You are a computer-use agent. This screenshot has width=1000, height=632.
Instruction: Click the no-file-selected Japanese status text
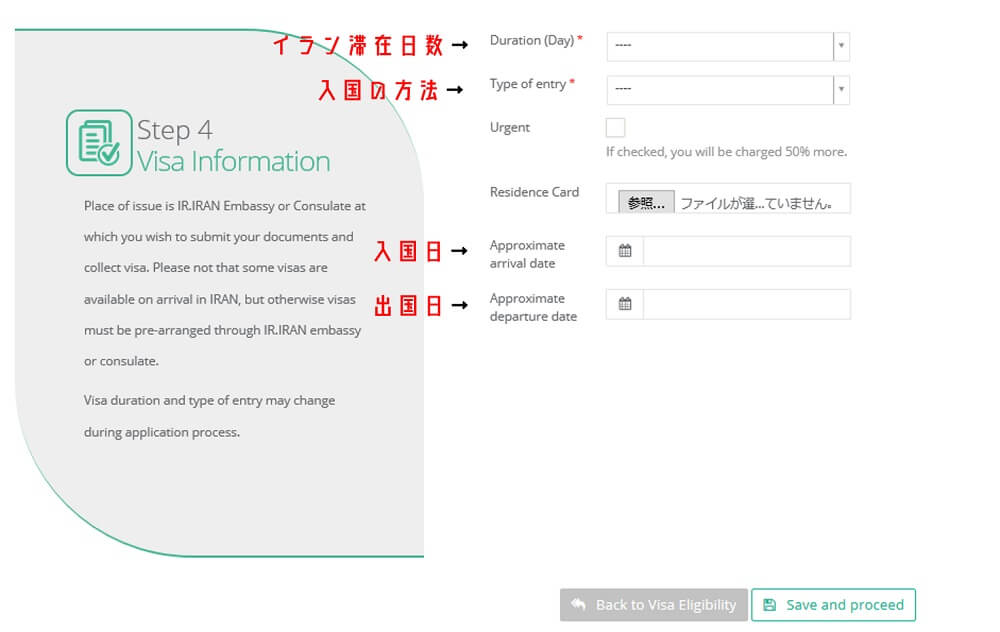pos(756,203)
